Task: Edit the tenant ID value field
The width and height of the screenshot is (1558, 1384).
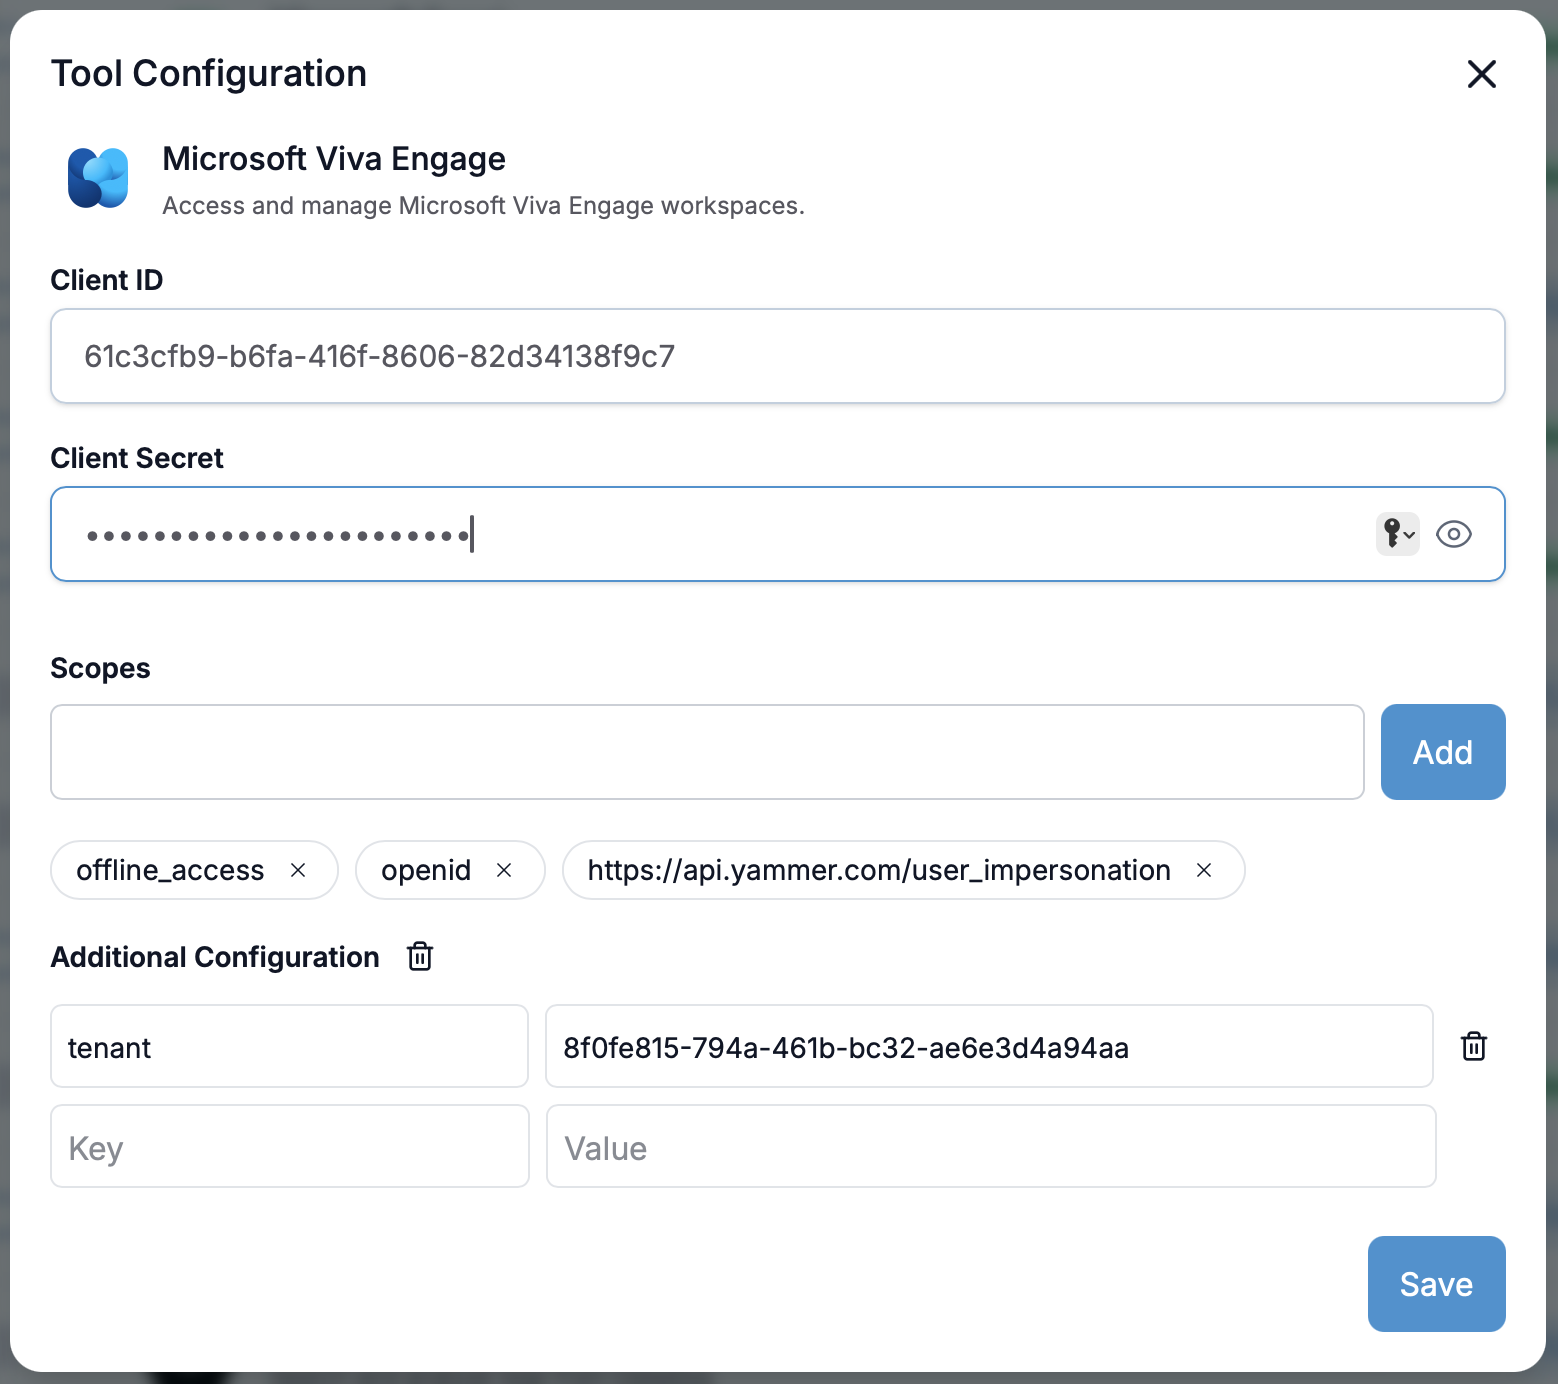Action: coord(988,1047)
